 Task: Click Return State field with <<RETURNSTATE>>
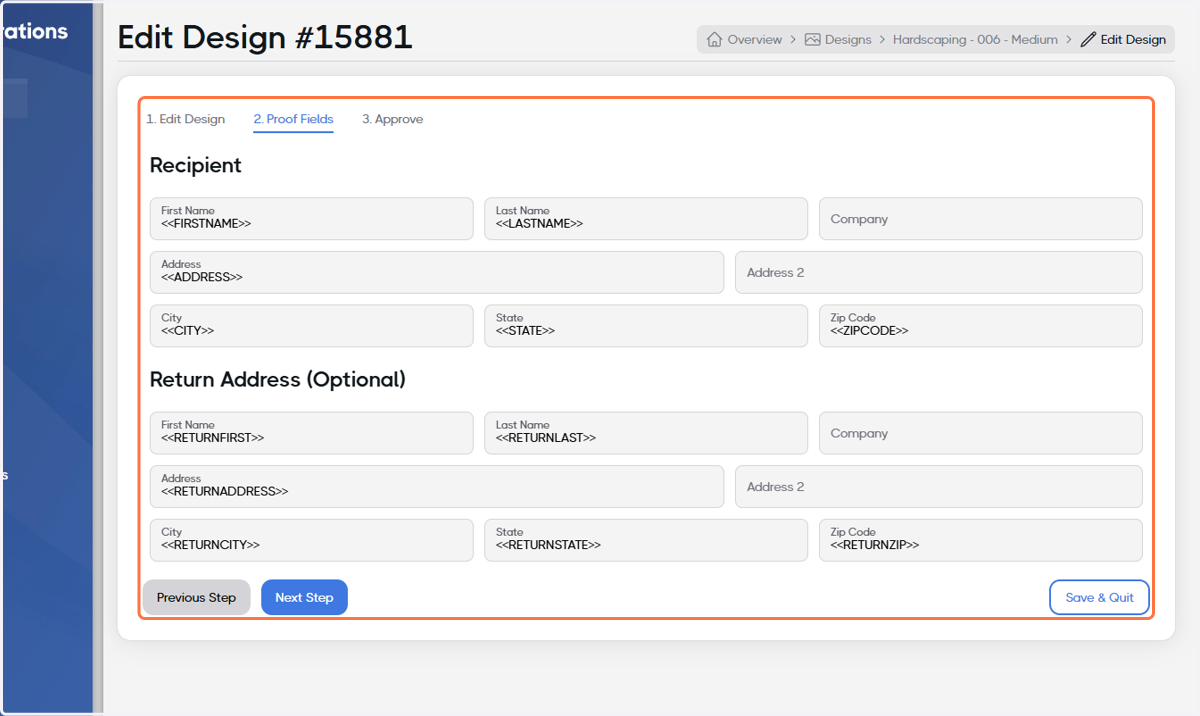tap(646, 540)
